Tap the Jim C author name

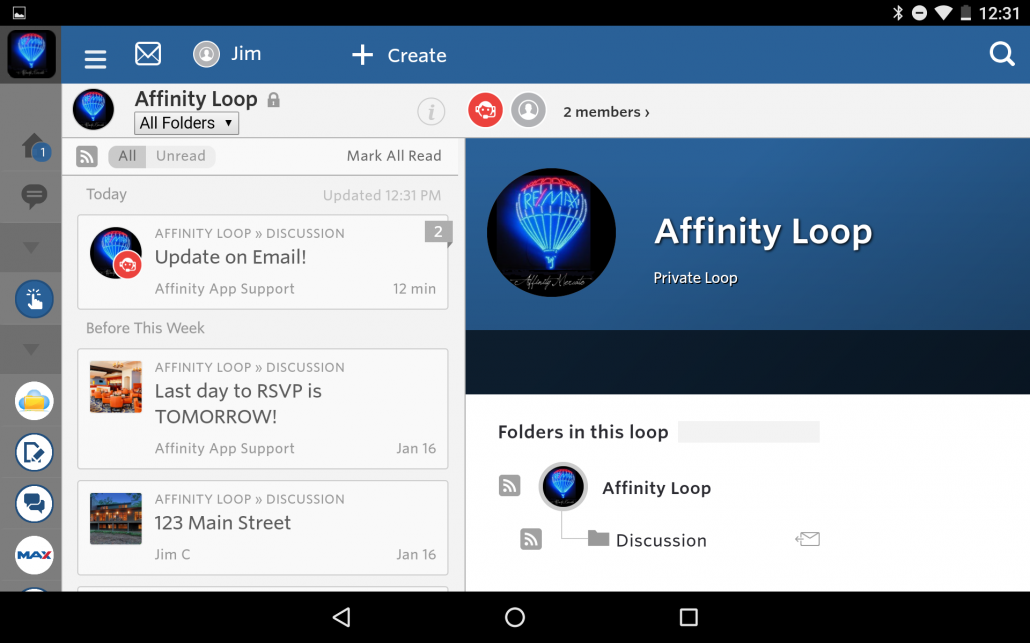(x=173, y=554)
